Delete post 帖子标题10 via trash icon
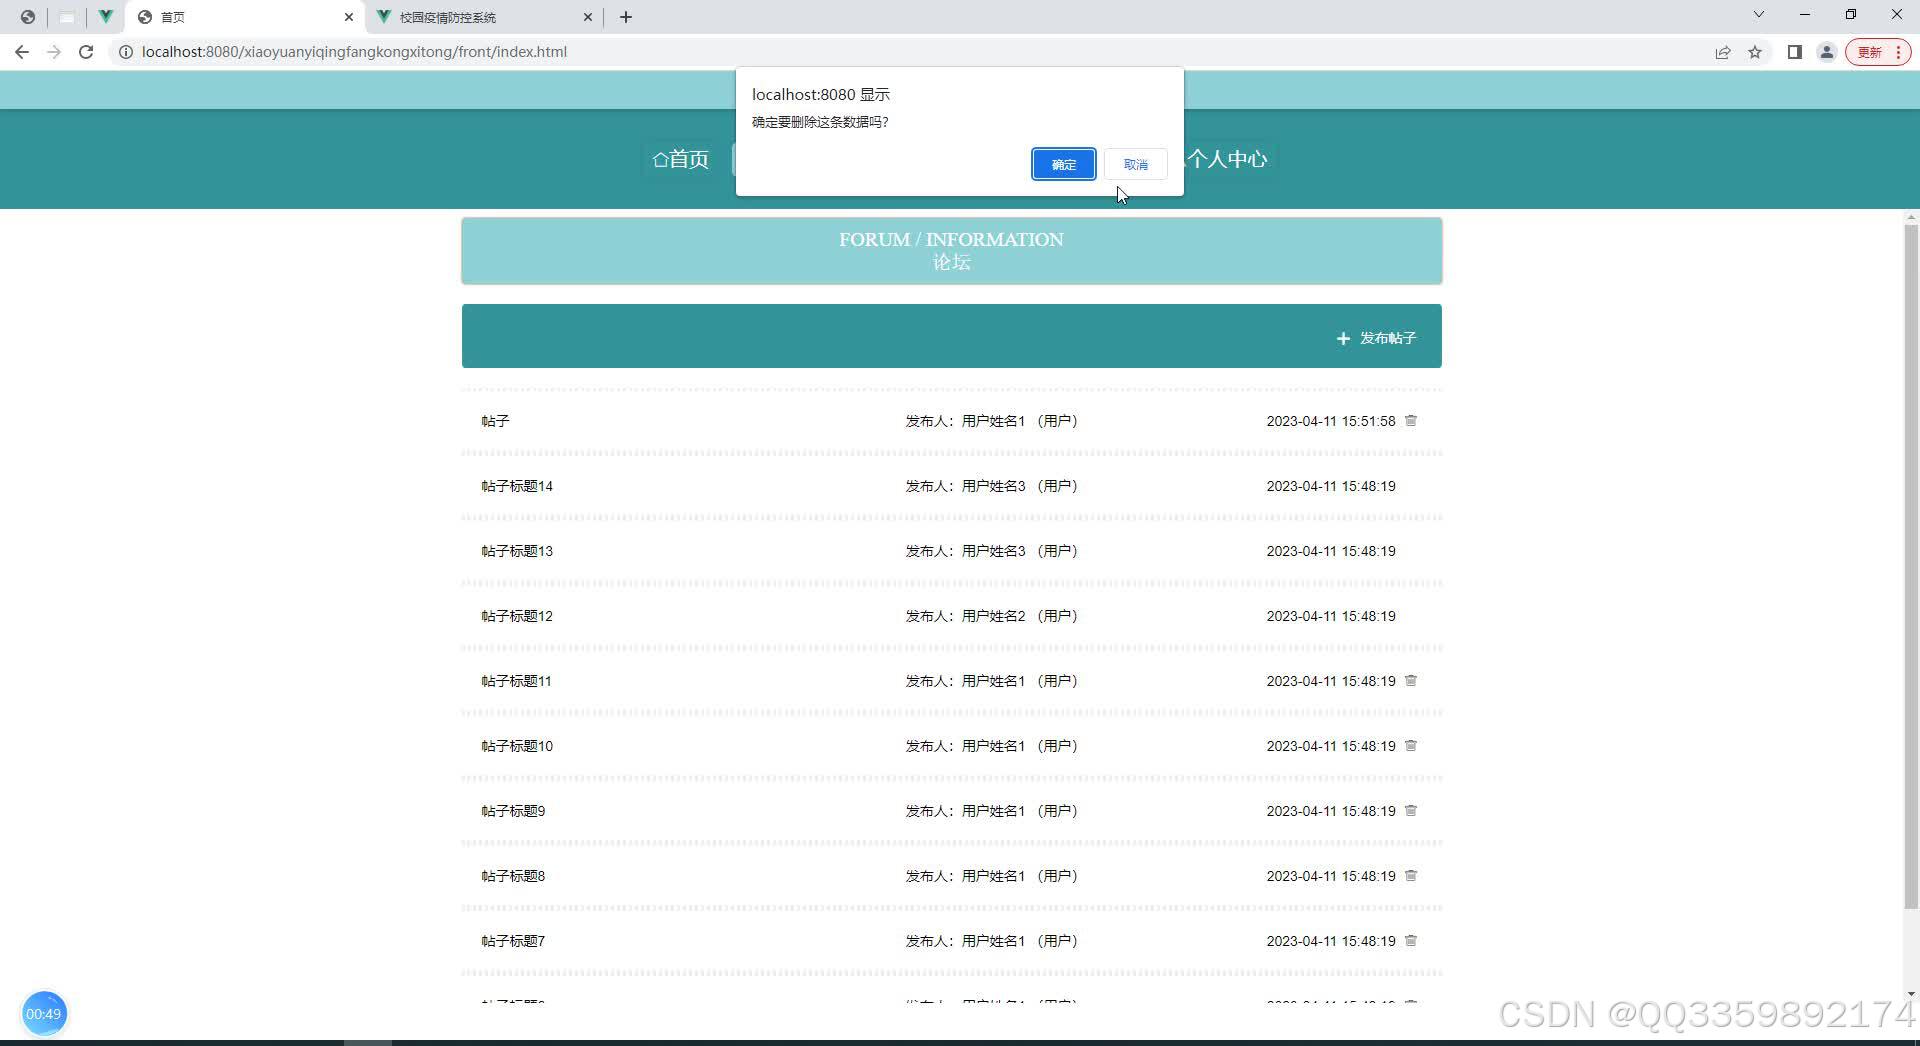The width and height of the screenshot is (1920, 1046). [x=1411, y=746]
